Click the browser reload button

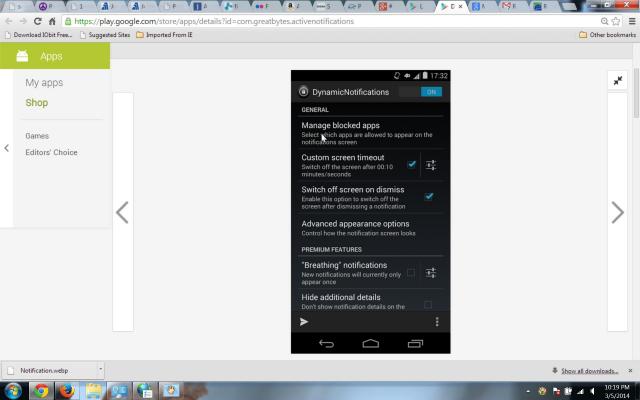tap(38, 20)
